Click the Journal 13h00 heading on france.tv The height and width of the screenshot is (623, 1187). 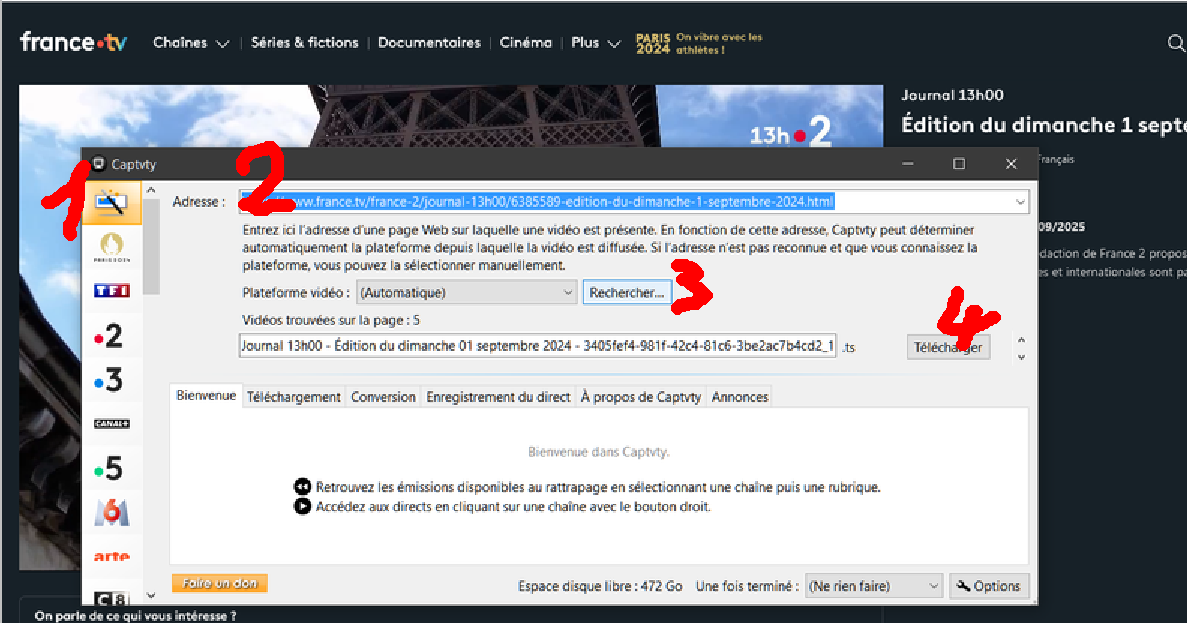952,95
